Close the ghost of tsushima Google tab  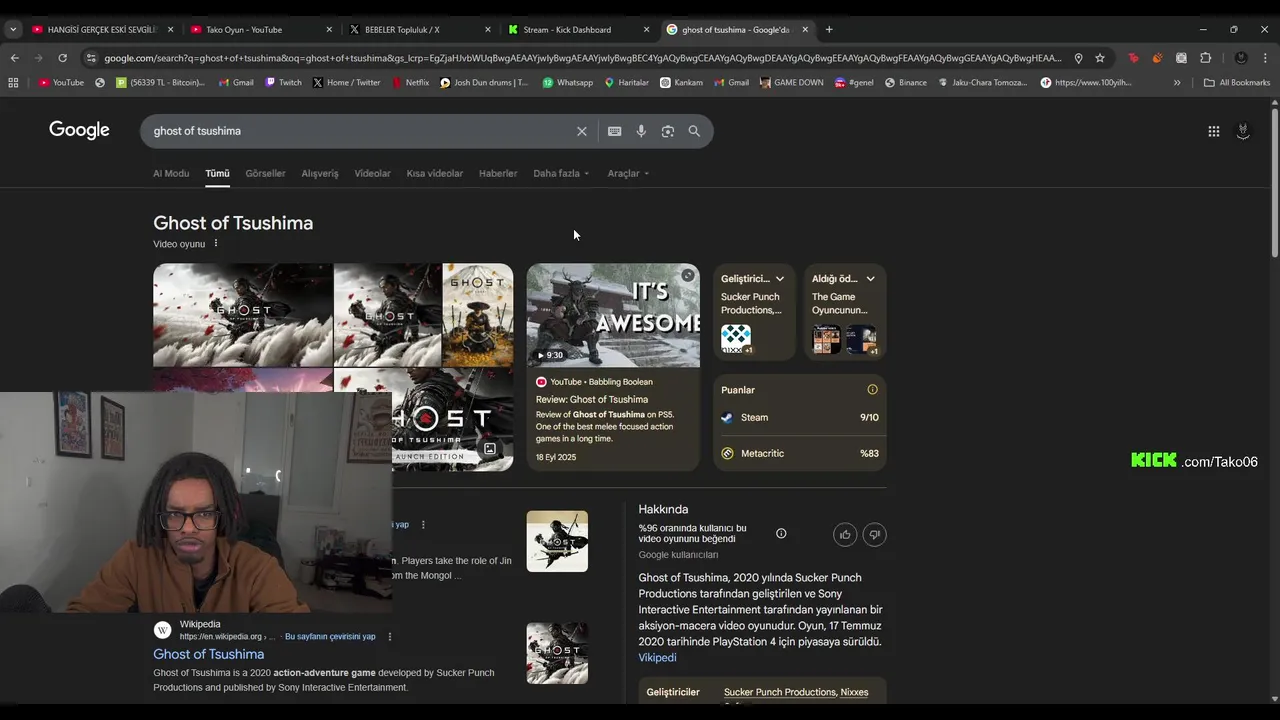click(x=805, y=29)
